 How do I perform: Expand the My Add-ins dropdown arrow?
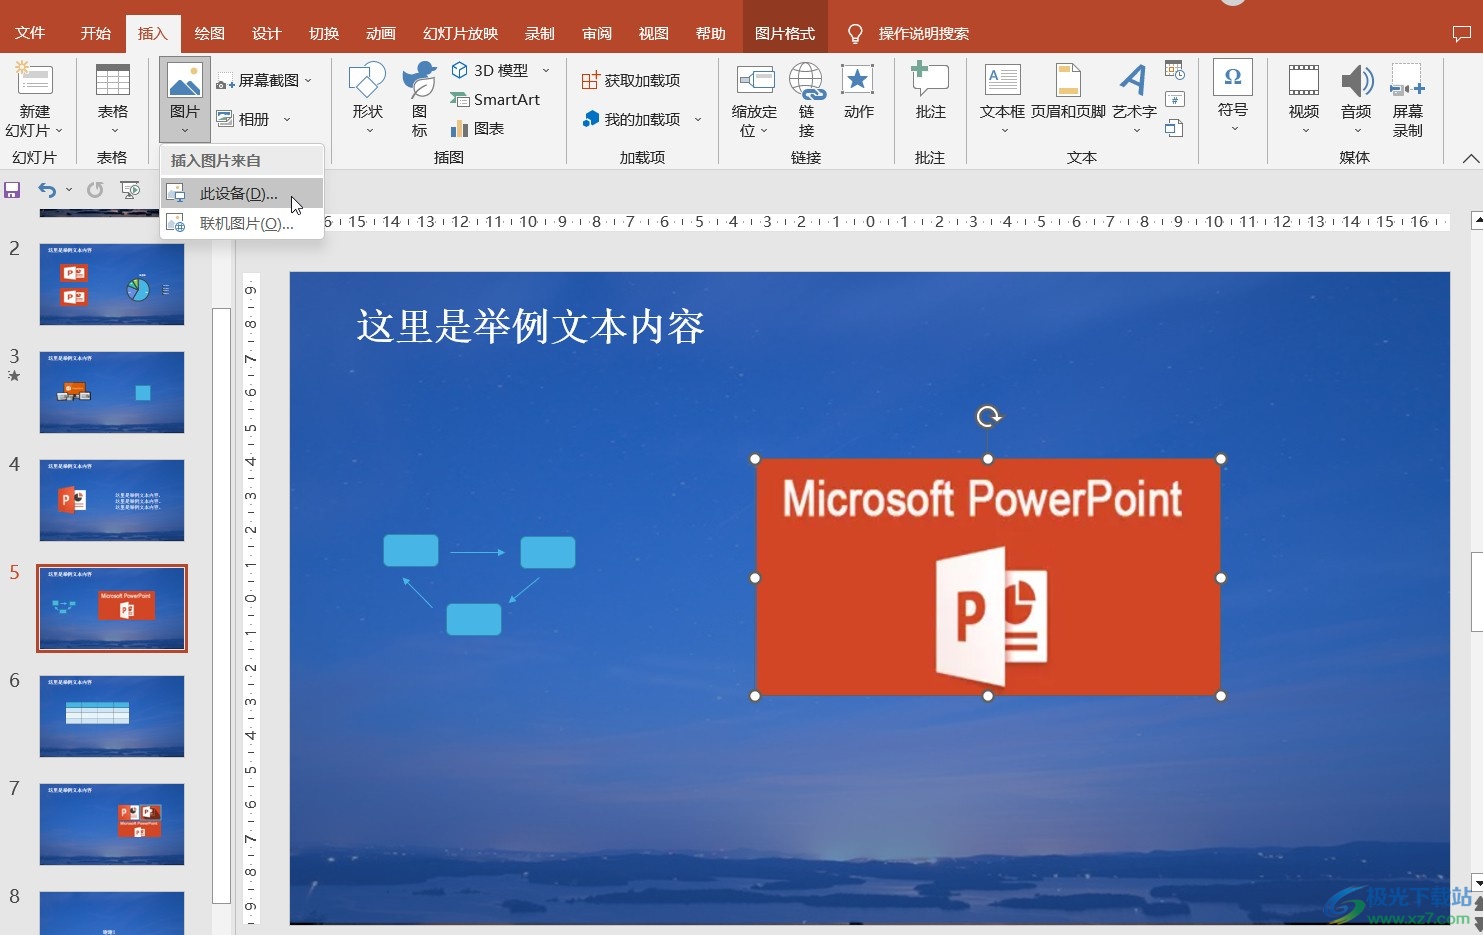tap(698, 119)
